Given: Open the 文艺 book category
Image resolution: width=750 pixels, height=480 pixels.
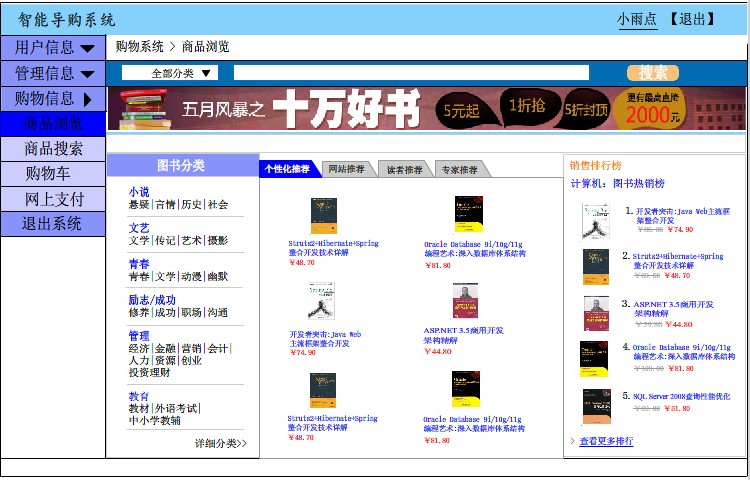Looking at the screenshot, I should (139, 228).
